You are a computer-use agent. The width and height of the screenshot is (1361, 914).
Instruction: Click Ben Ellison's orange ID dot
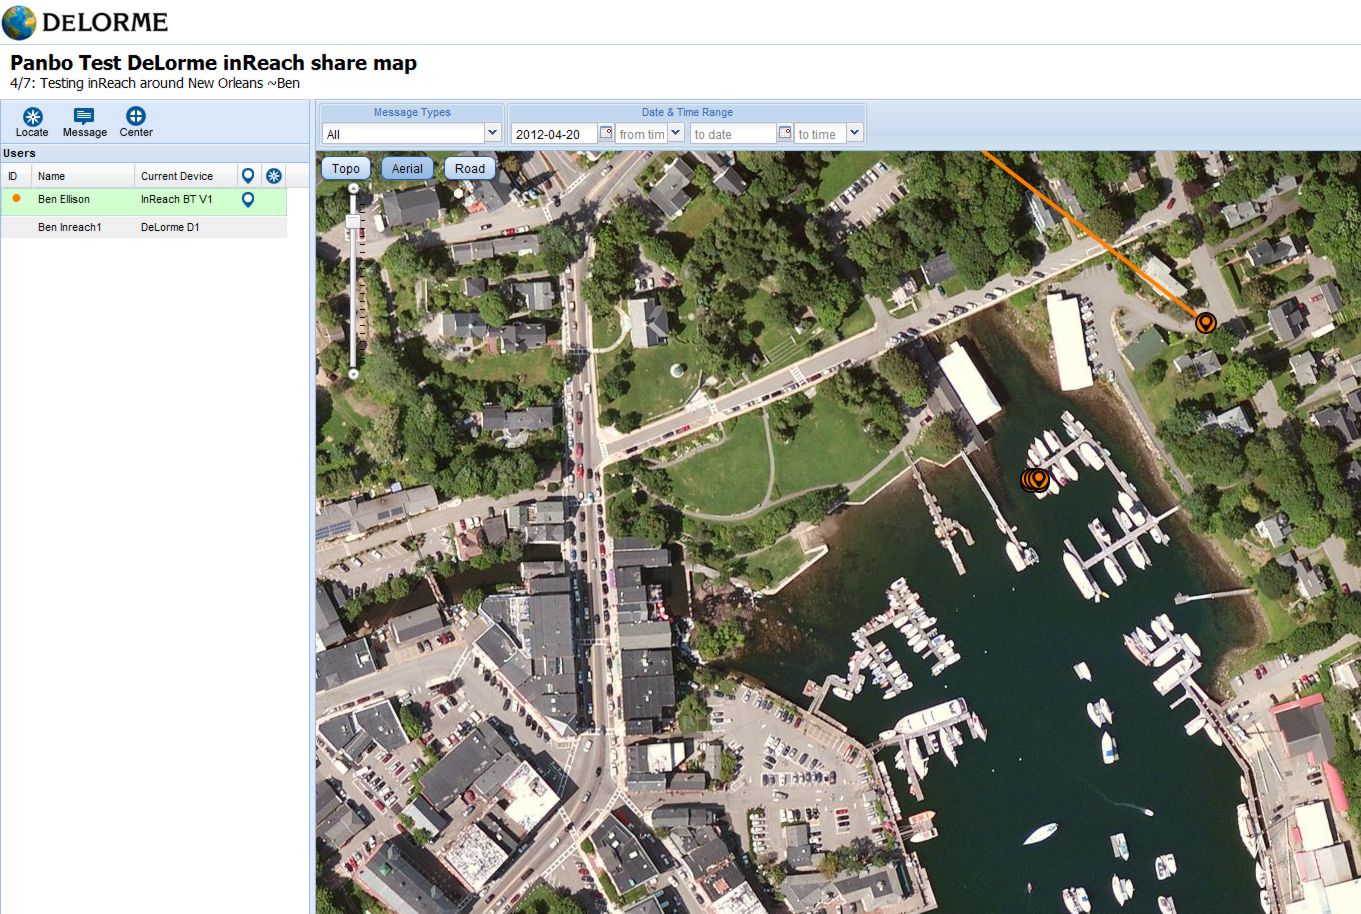tap(16, 198)
